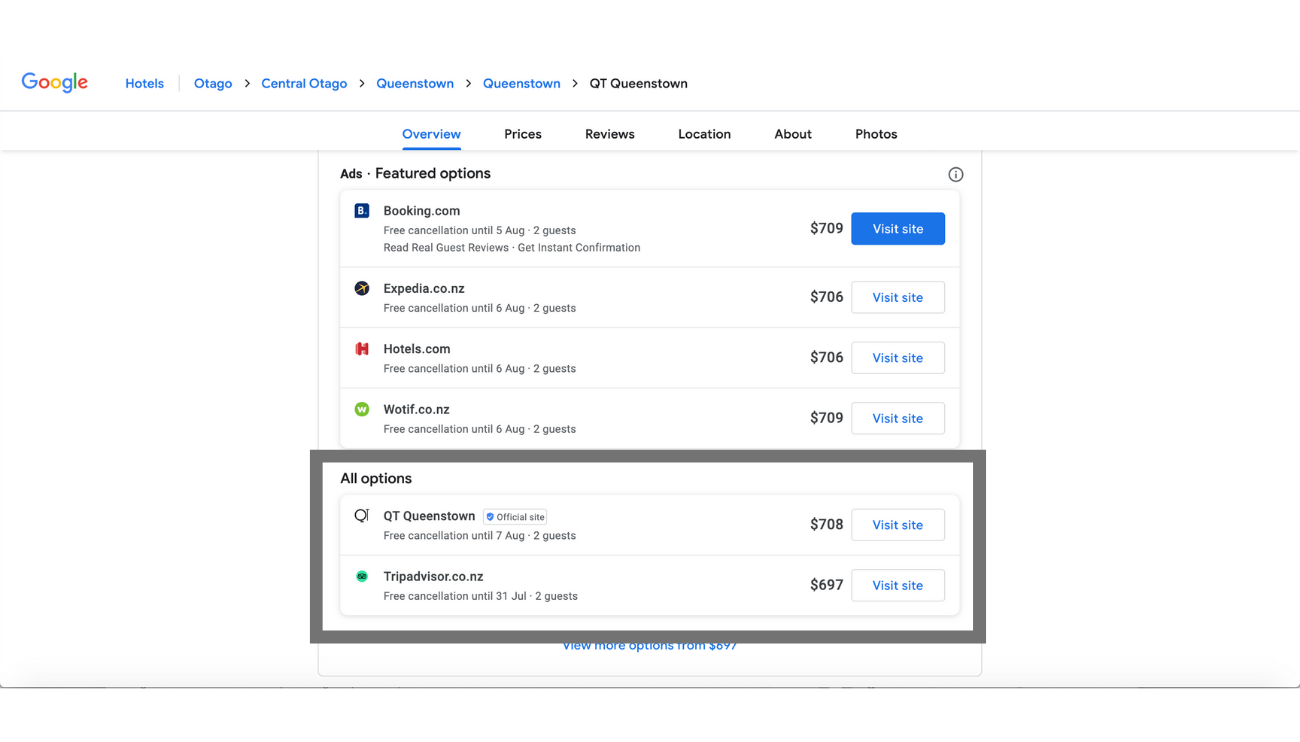Click the Wotif.co.nz provider name
Screen dimensions: 1300x742
click(x=417, y=409)
